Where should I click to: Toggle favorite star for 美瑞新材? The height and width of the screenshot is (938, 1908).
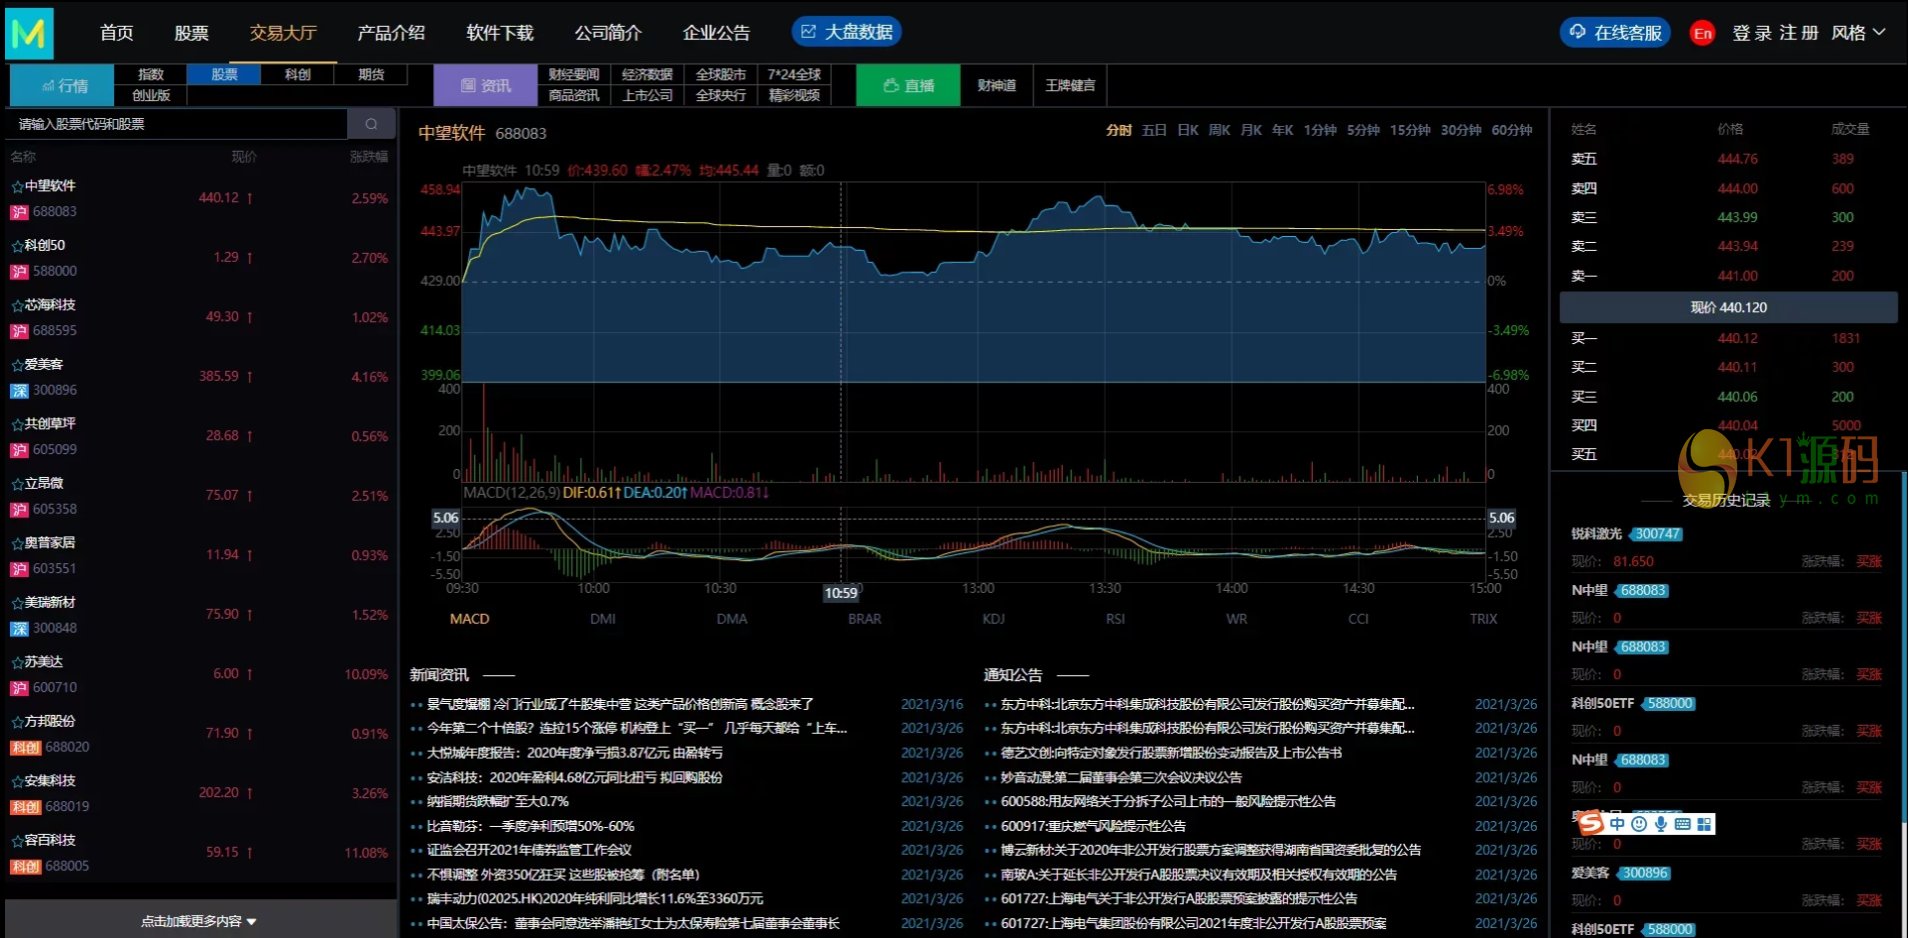pyautogui.click(x=17, y=602)
